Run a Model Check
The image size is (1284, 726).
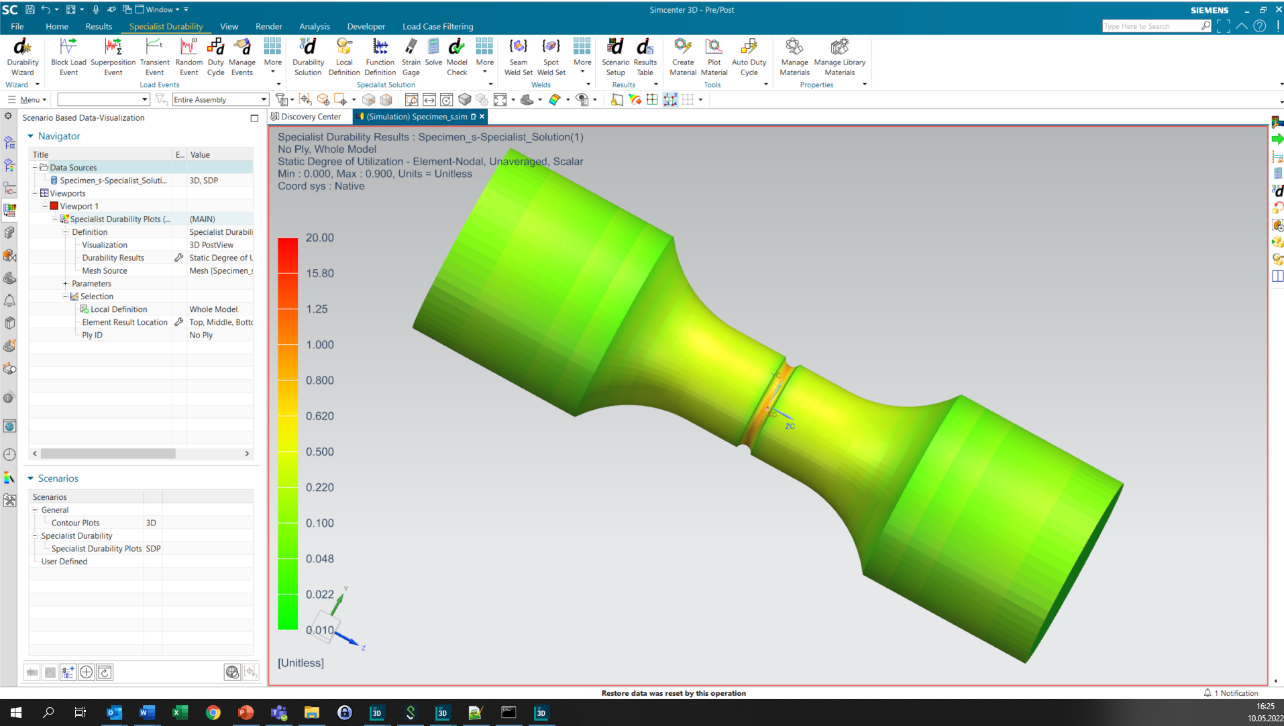[x=457, y=57]
